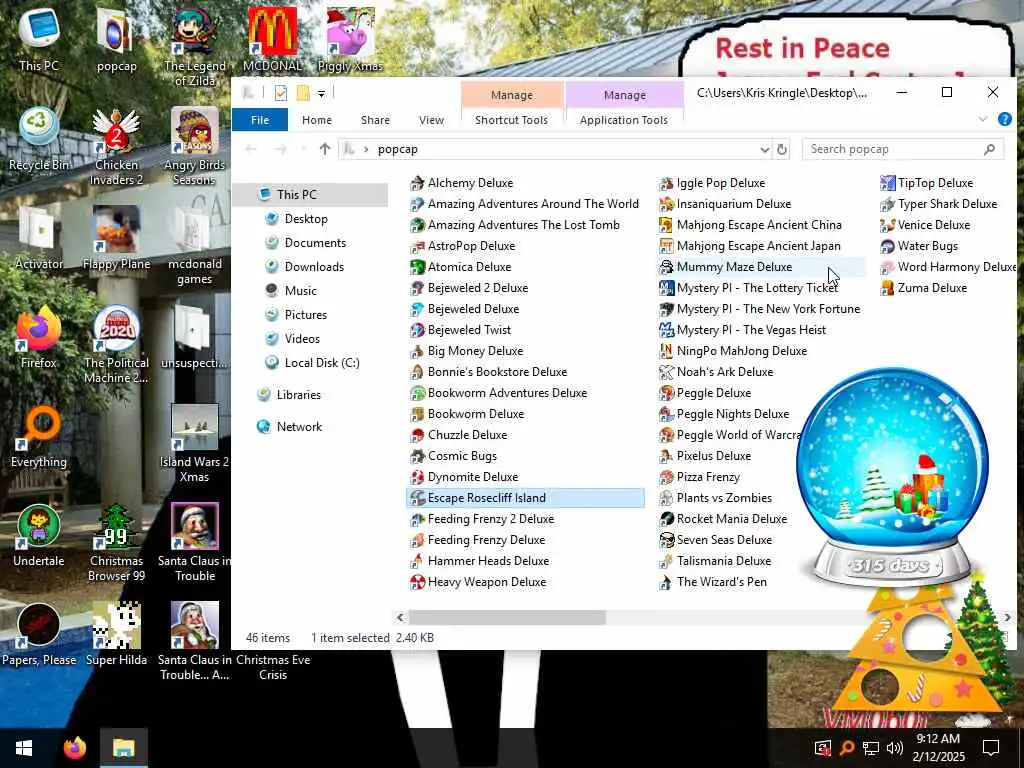The width and height of the screenshot is (1024, 768).
Task: Select Local Disk (C:) in navigation pane
Action: coord(322,362)
